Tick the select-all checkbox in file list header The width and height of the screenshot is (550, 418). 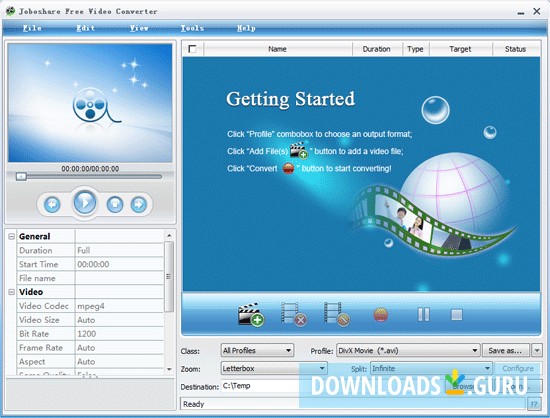[192, 49]
